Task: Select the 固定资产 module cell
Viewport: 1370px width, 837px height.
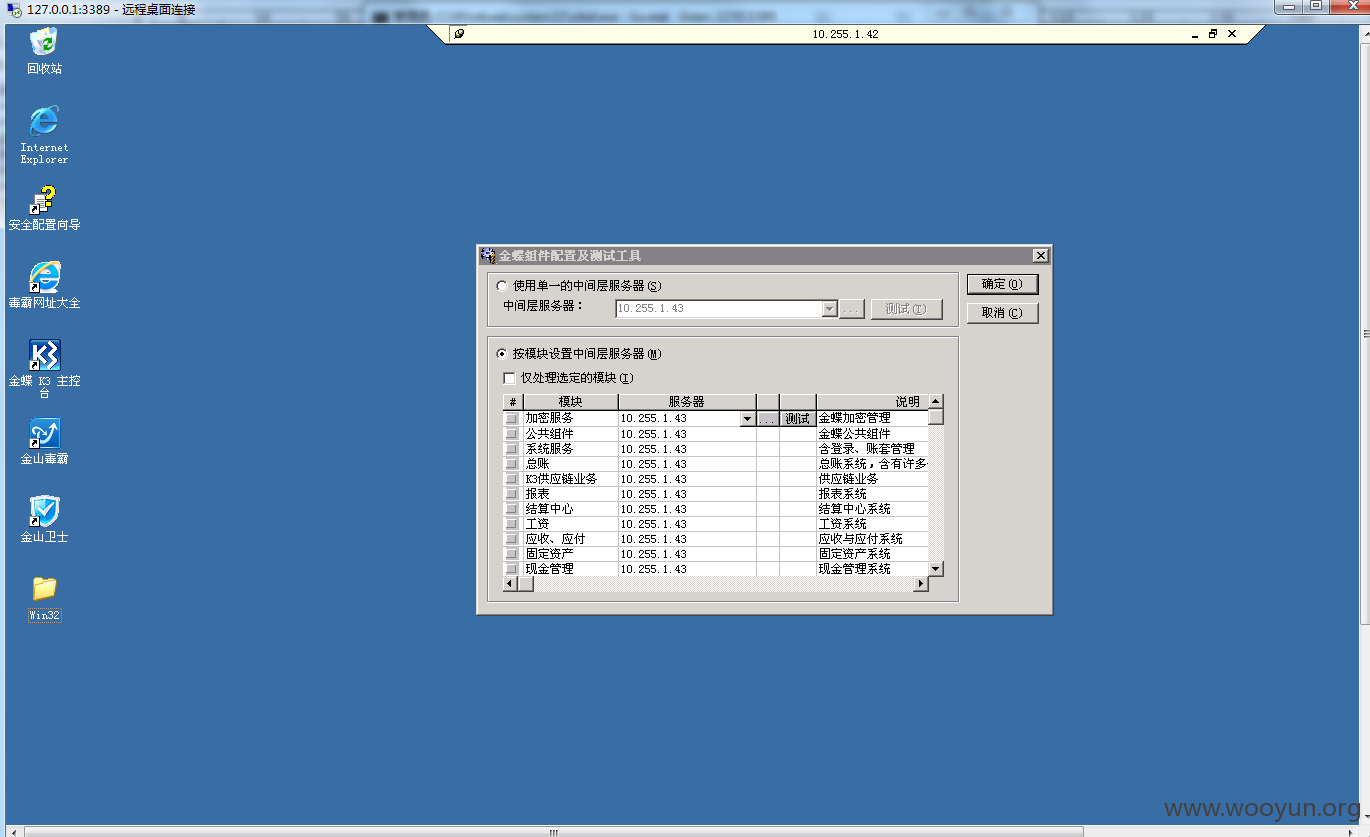Action: pos(570,554)
